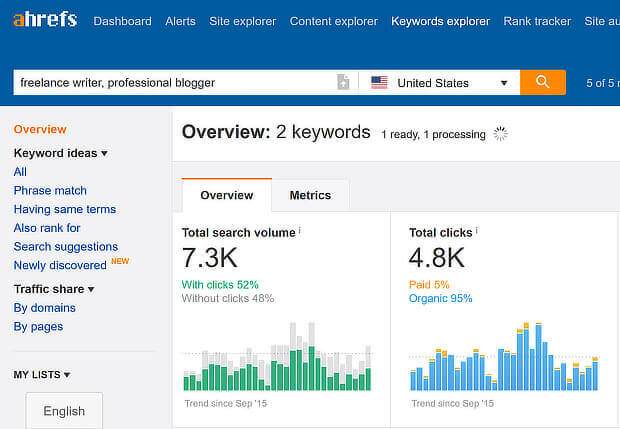The height and width of the screenshot is (429, 620).
Task: Click the green search volume trend chart
Action: (x=277, y=357)
